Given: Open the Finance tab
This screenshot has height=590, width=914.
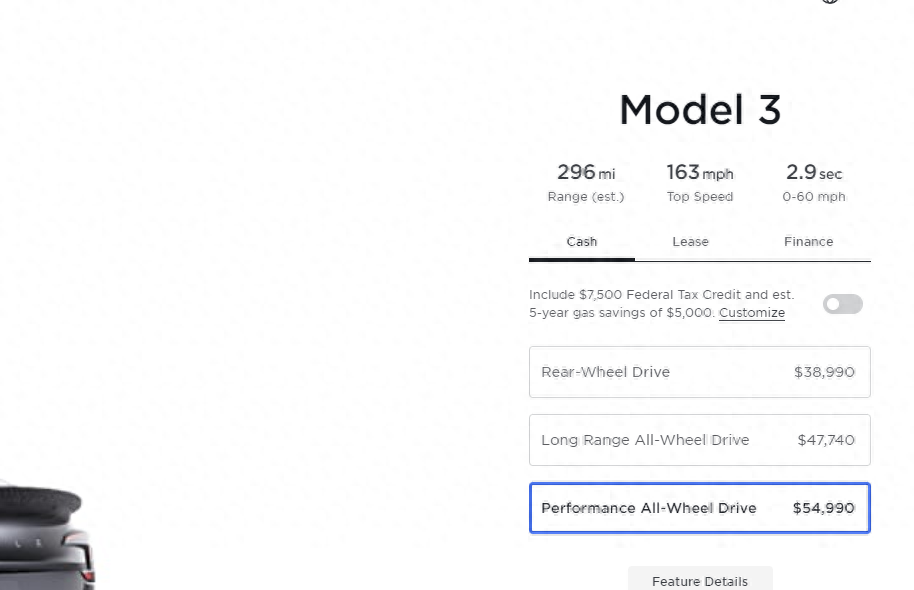Looking at the screenshot, I should 808,241.
